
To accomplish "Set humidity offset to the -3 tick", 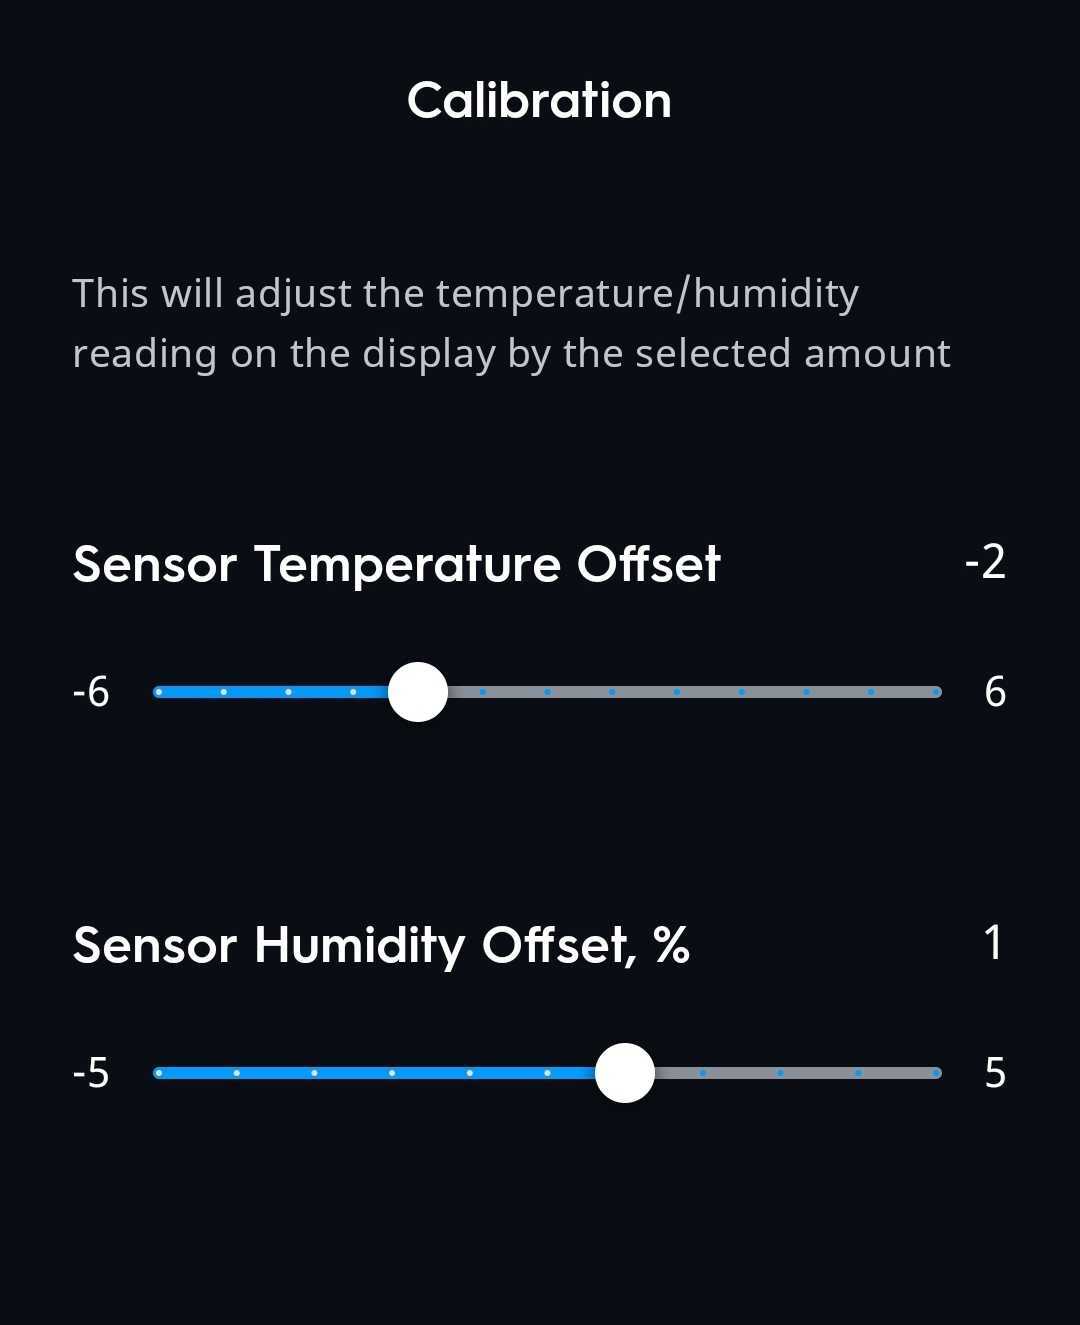I will coord(314,1073).
